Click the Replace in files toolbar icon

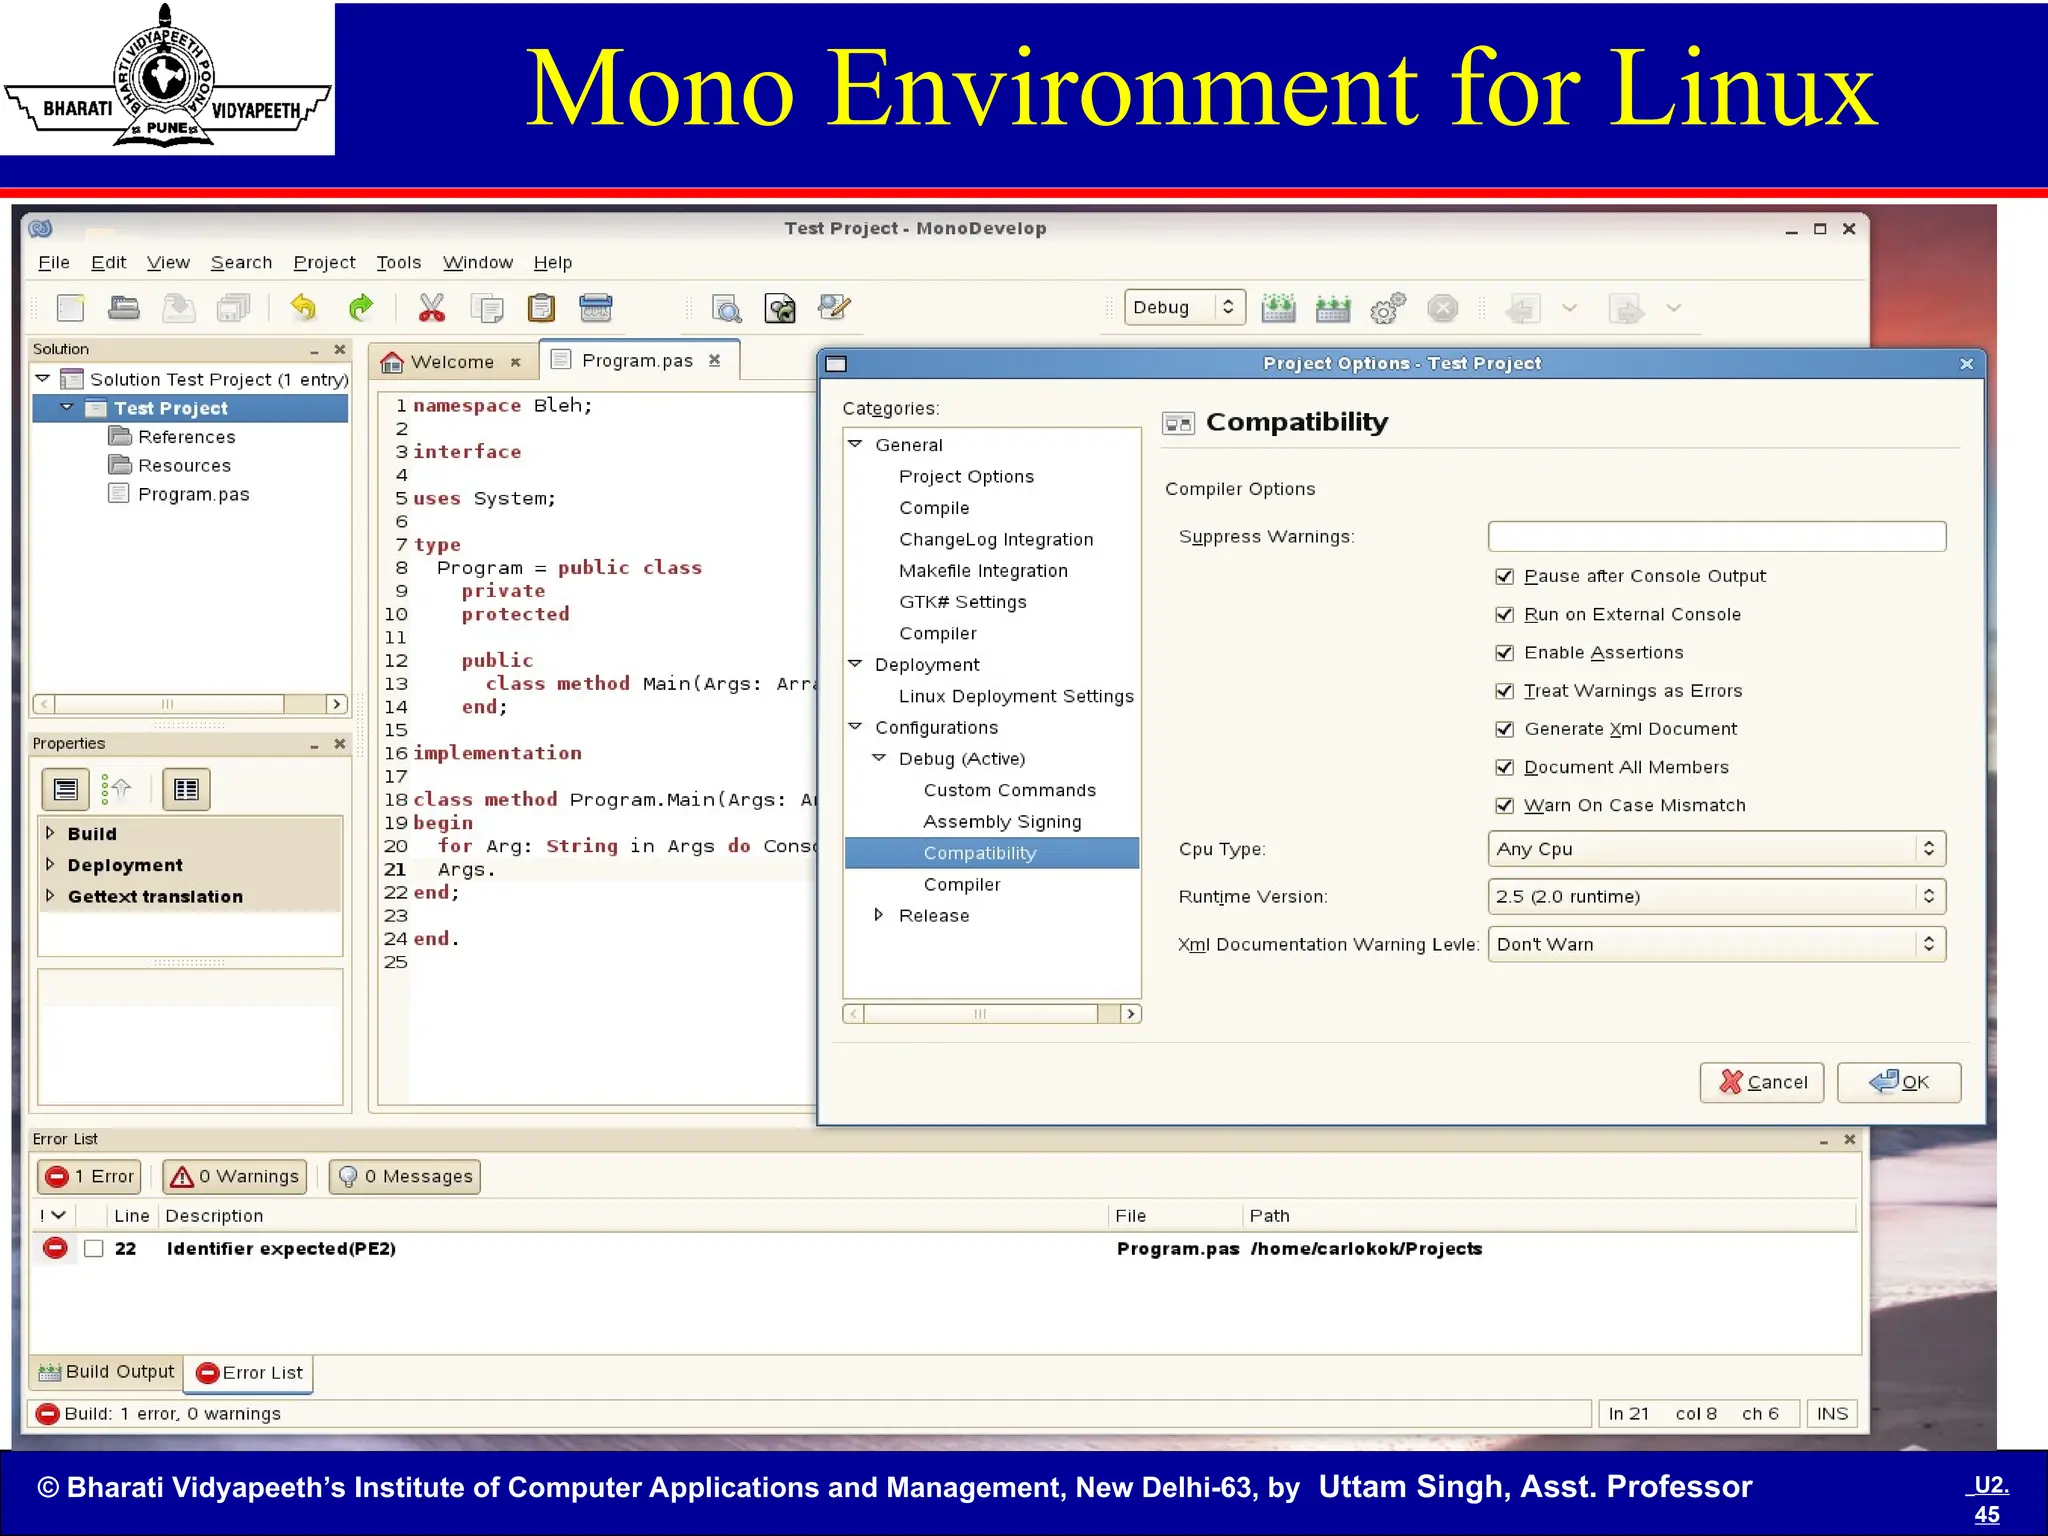pyautogui.click(x=781, y=308)
